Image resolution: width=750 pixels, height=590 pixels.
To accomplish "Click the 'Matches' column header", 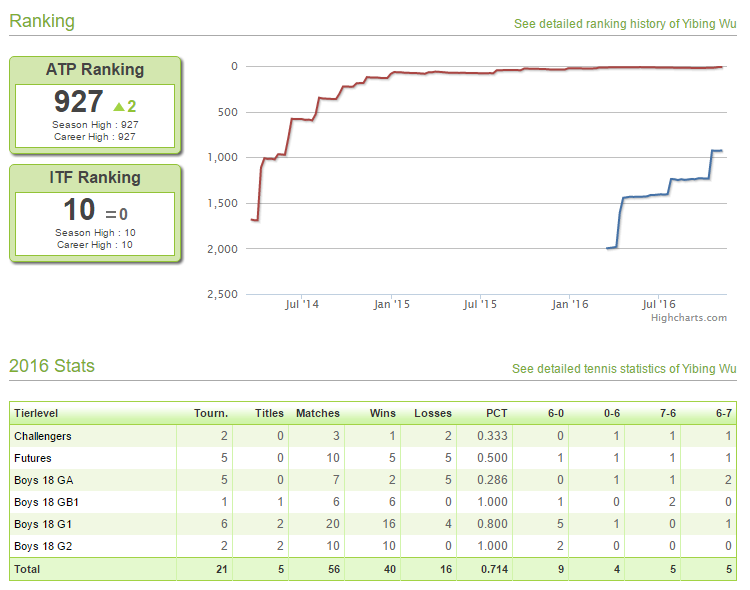I will pyautogui.click(x=318, y=413).
